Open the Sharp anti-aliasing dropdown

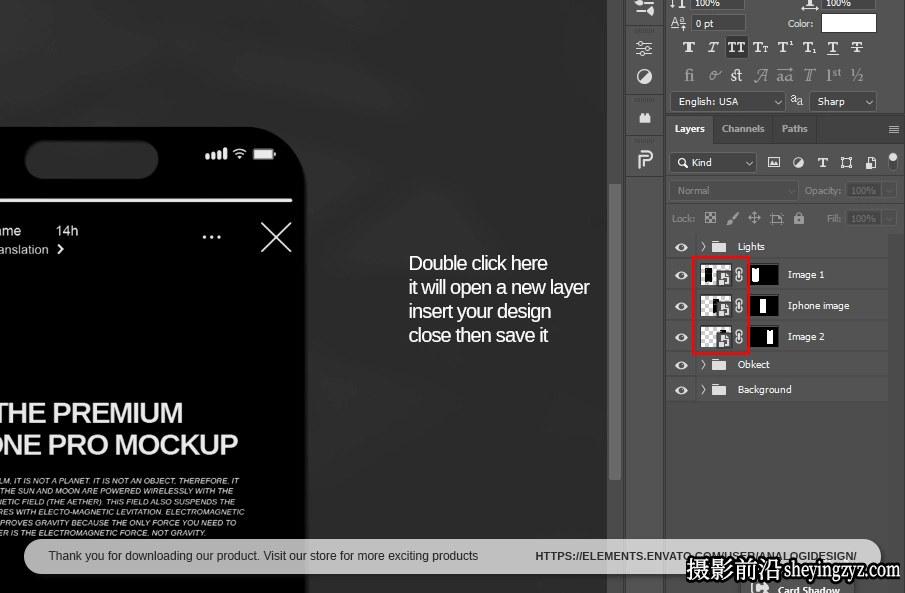[x=843, y=102]
